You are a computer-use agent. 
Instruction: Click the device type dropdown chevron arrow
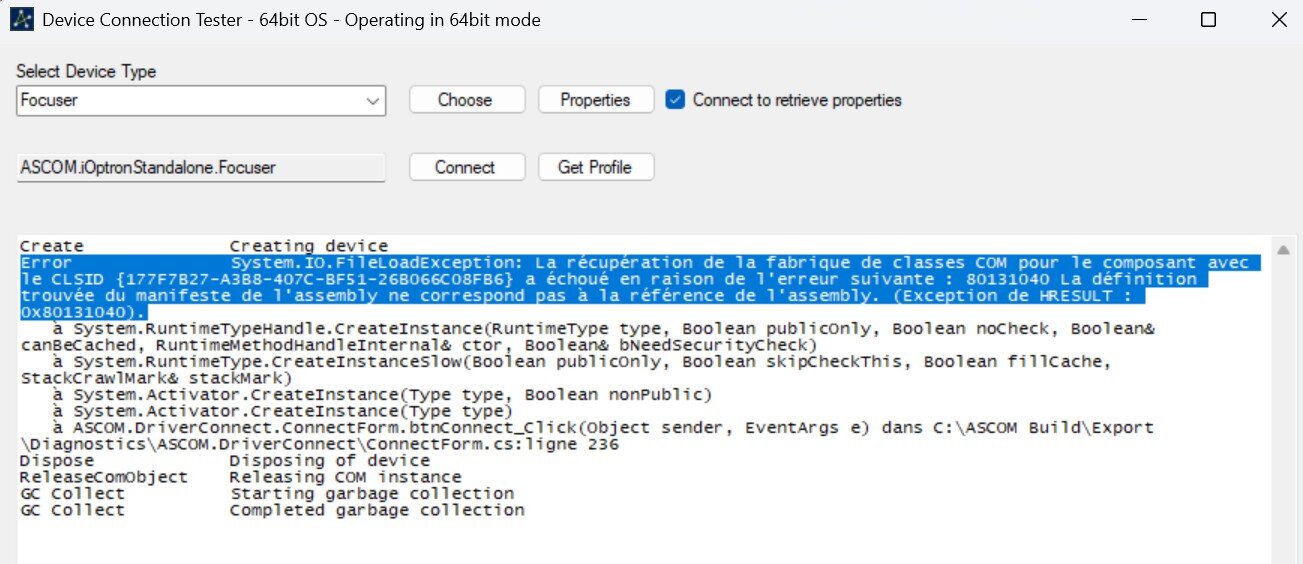pyautogui.click(x=373, y=101)
